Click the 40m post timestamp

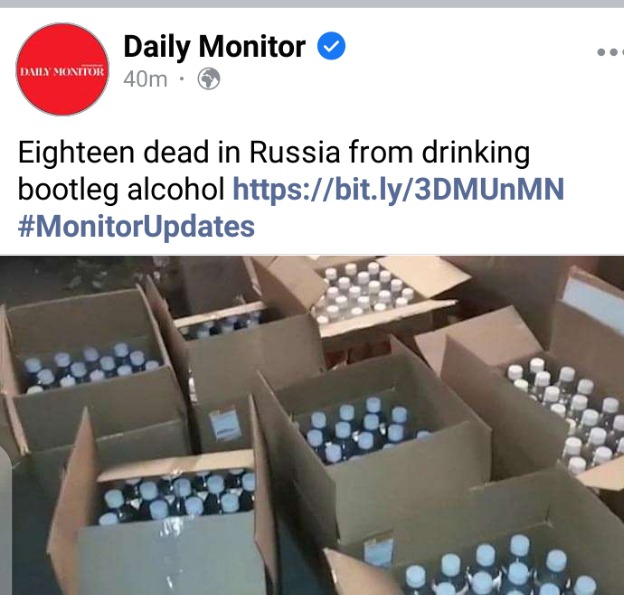[145, 79]
